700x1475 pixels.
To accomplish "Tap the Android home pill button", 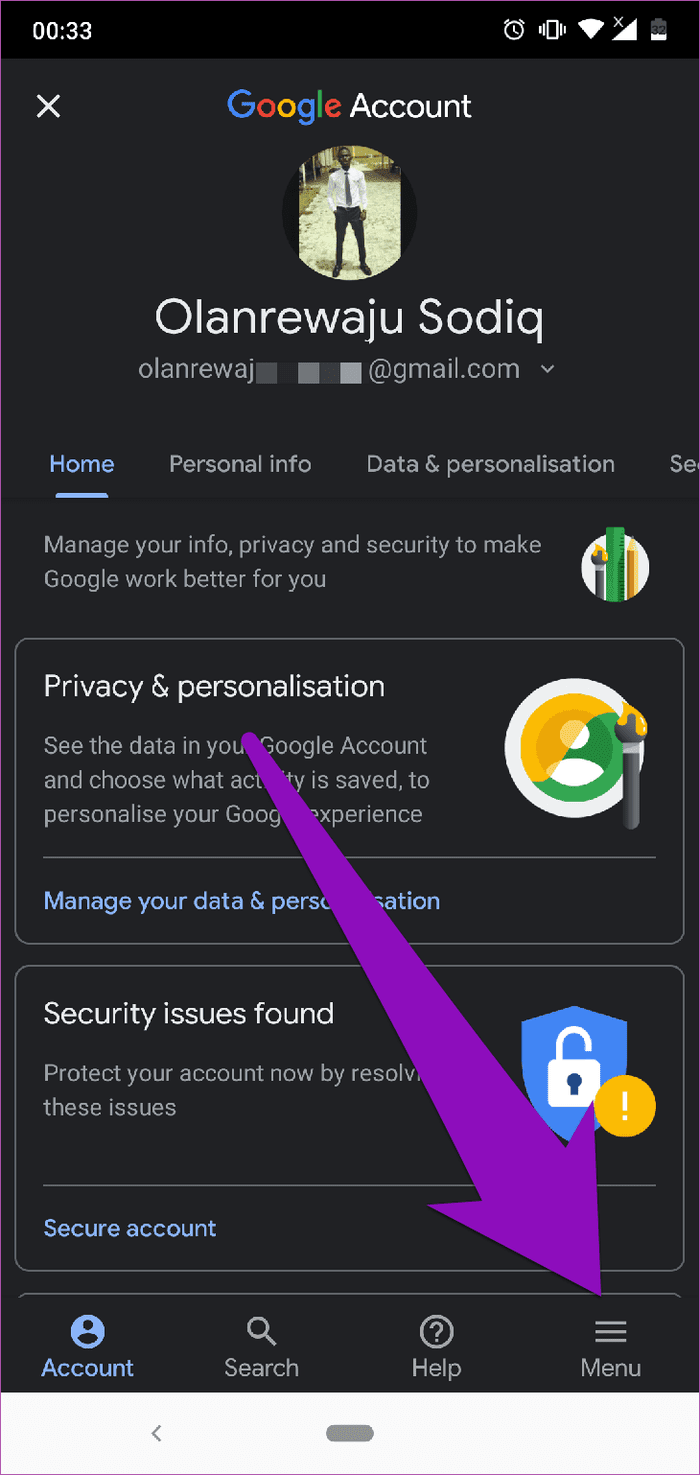I will click(x=350, y=1433).
